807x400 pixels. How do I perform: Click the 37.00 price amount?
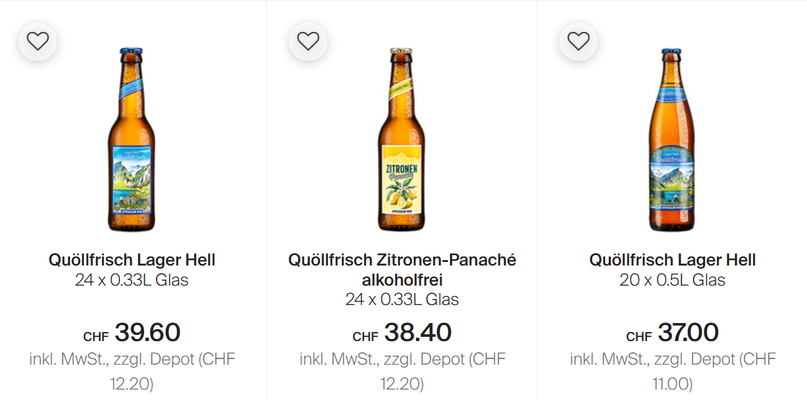tap(686, 332)
